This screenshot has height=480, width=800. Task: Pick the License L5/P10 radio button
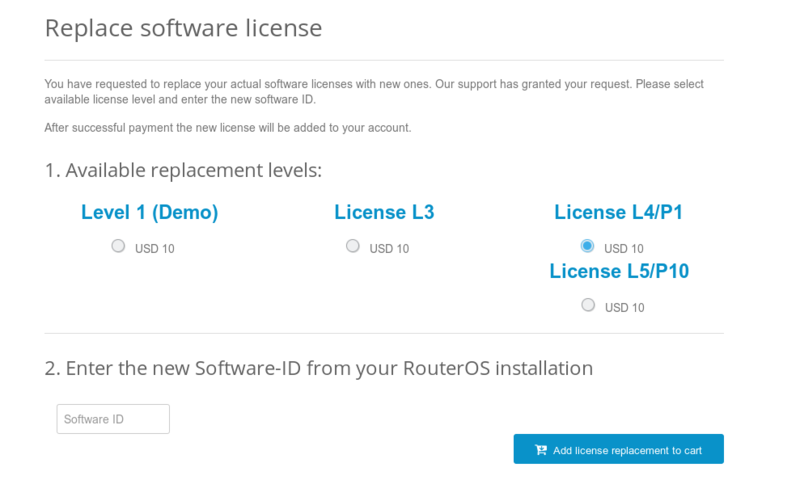point(588,305)
